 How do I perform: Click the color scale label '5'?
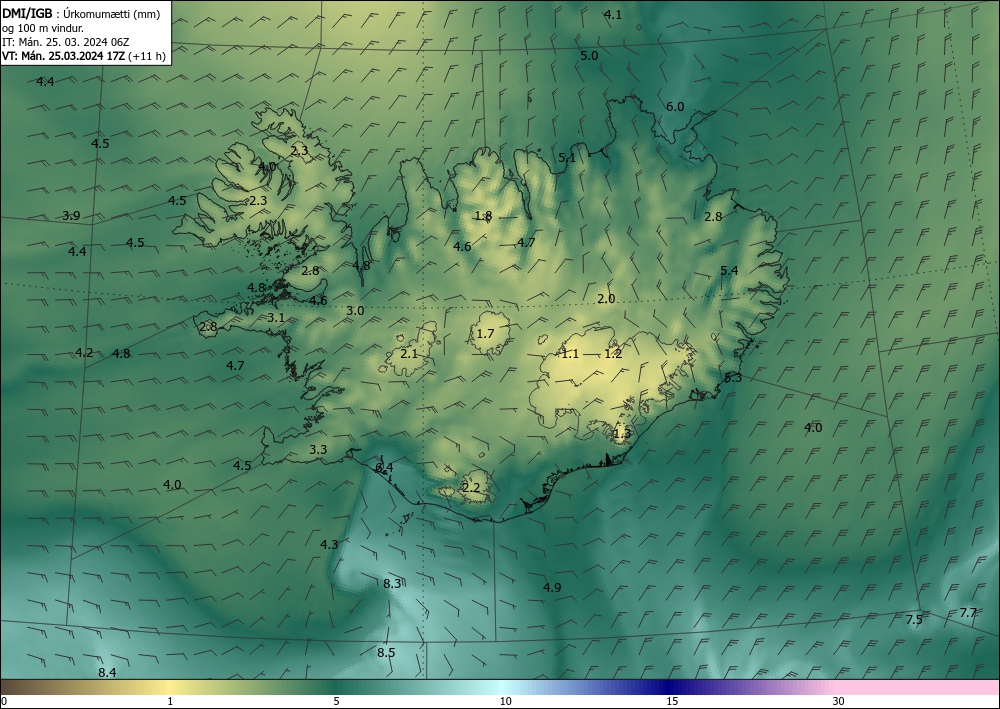(336, 701)
